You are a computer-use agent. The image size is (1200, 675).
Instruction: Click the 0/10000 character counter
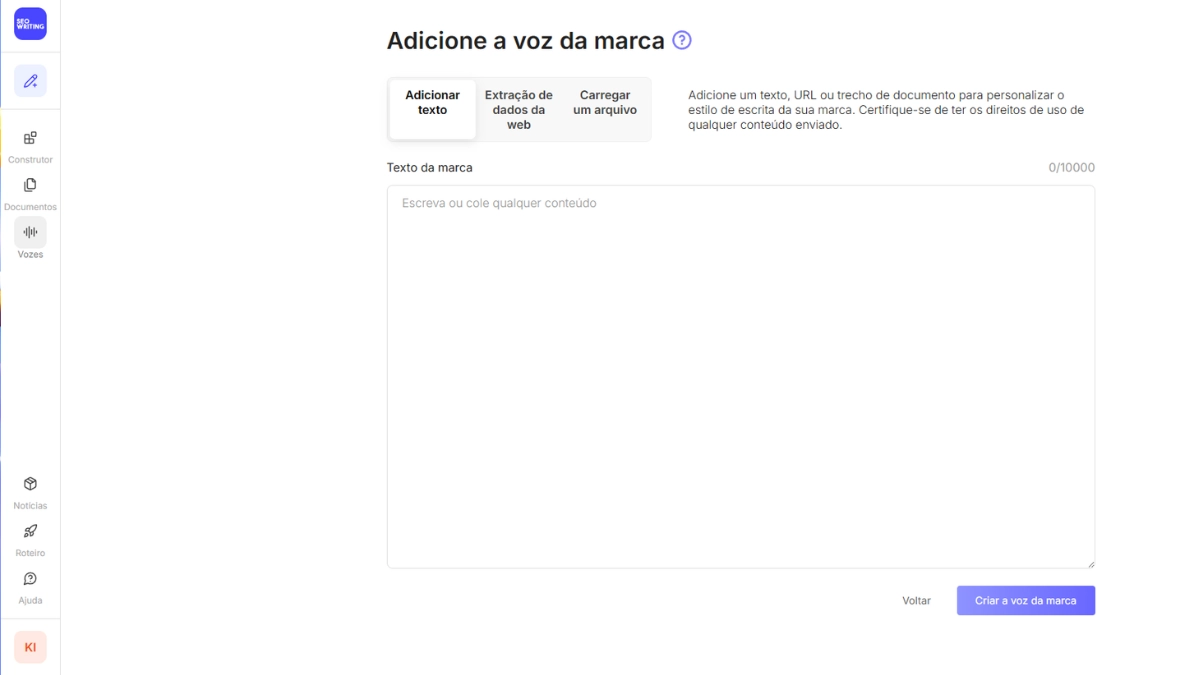1071,168
